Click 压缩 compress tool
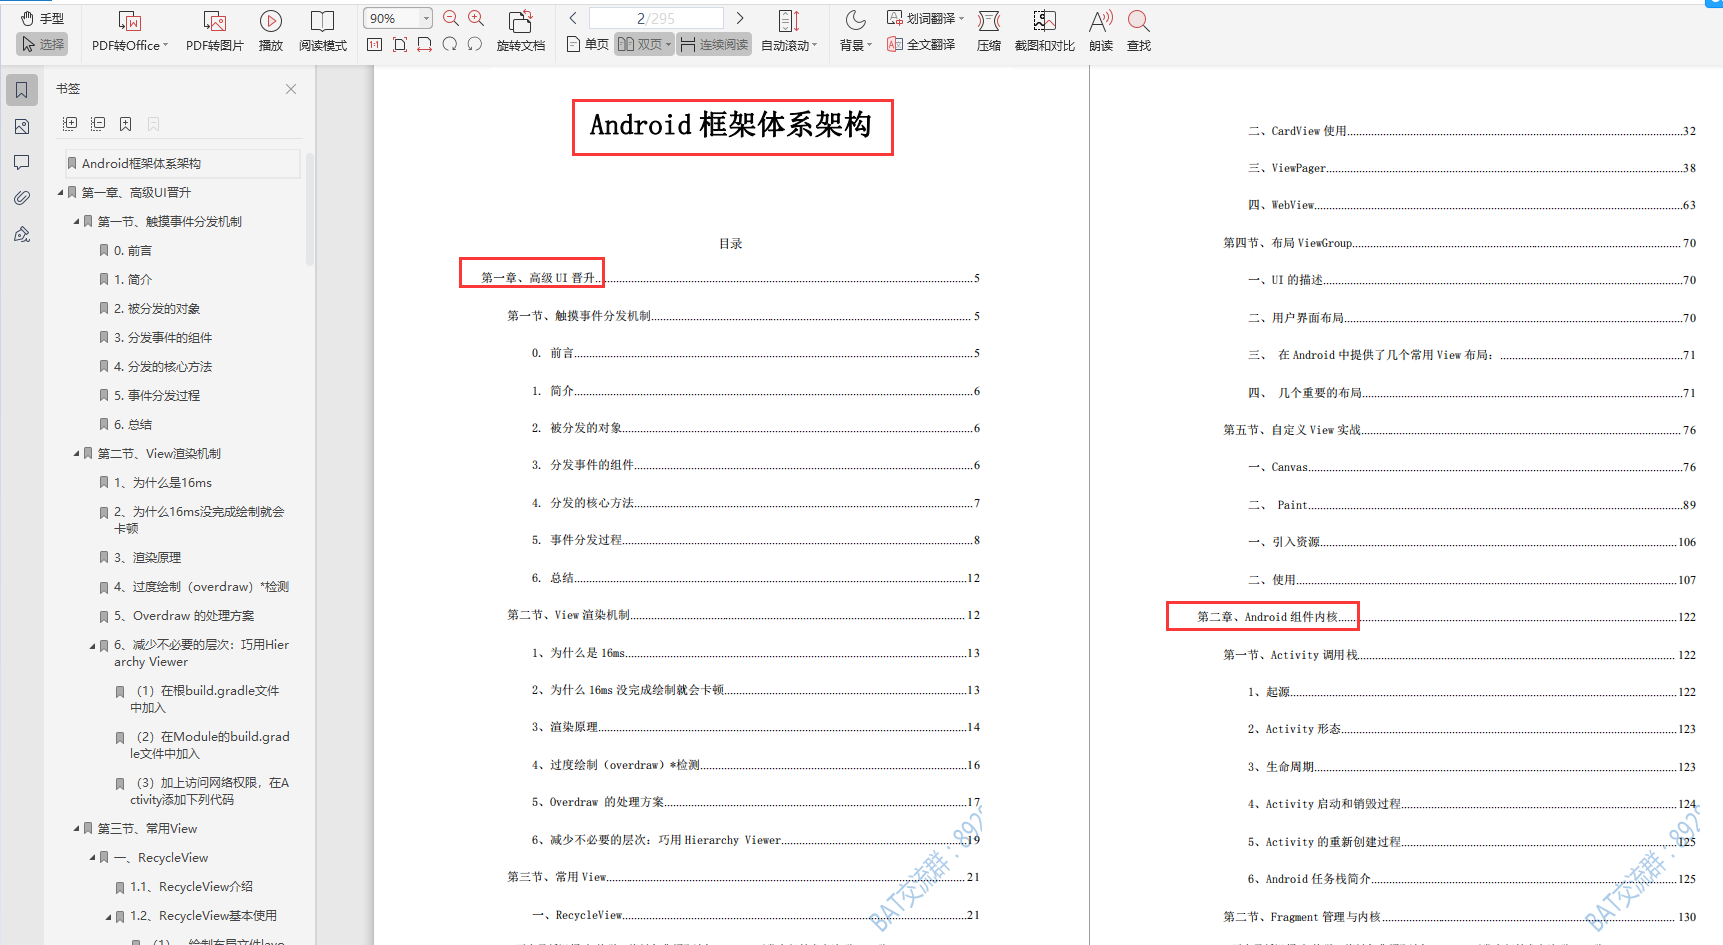The width and height of the screenshot is (1723, 945). [989, 31]
